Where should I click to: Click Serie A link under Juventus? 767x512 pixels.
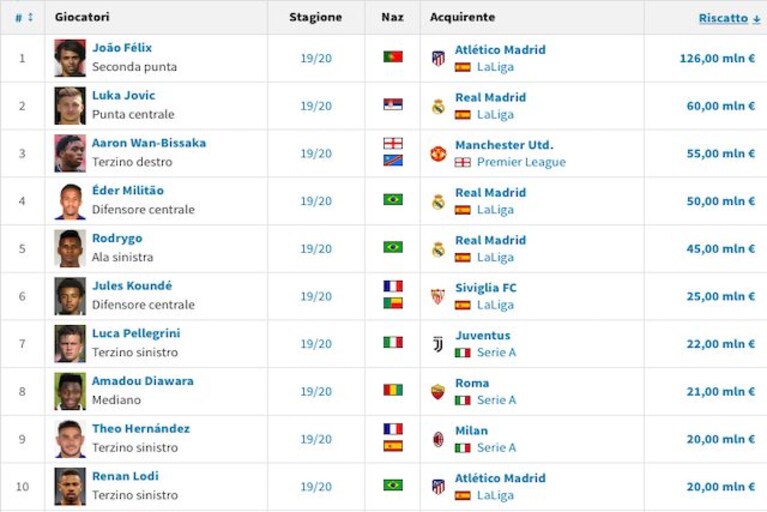point(496,352)
